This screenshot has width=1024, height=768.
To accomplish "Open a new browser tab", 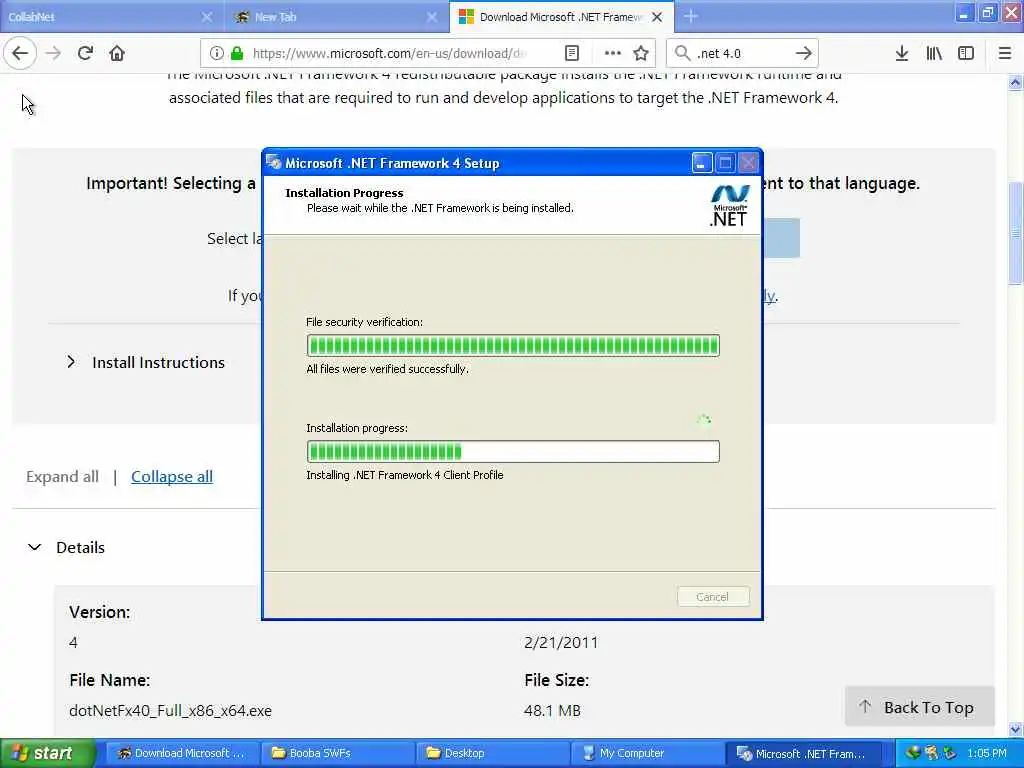I will click(x=691, y=16).
